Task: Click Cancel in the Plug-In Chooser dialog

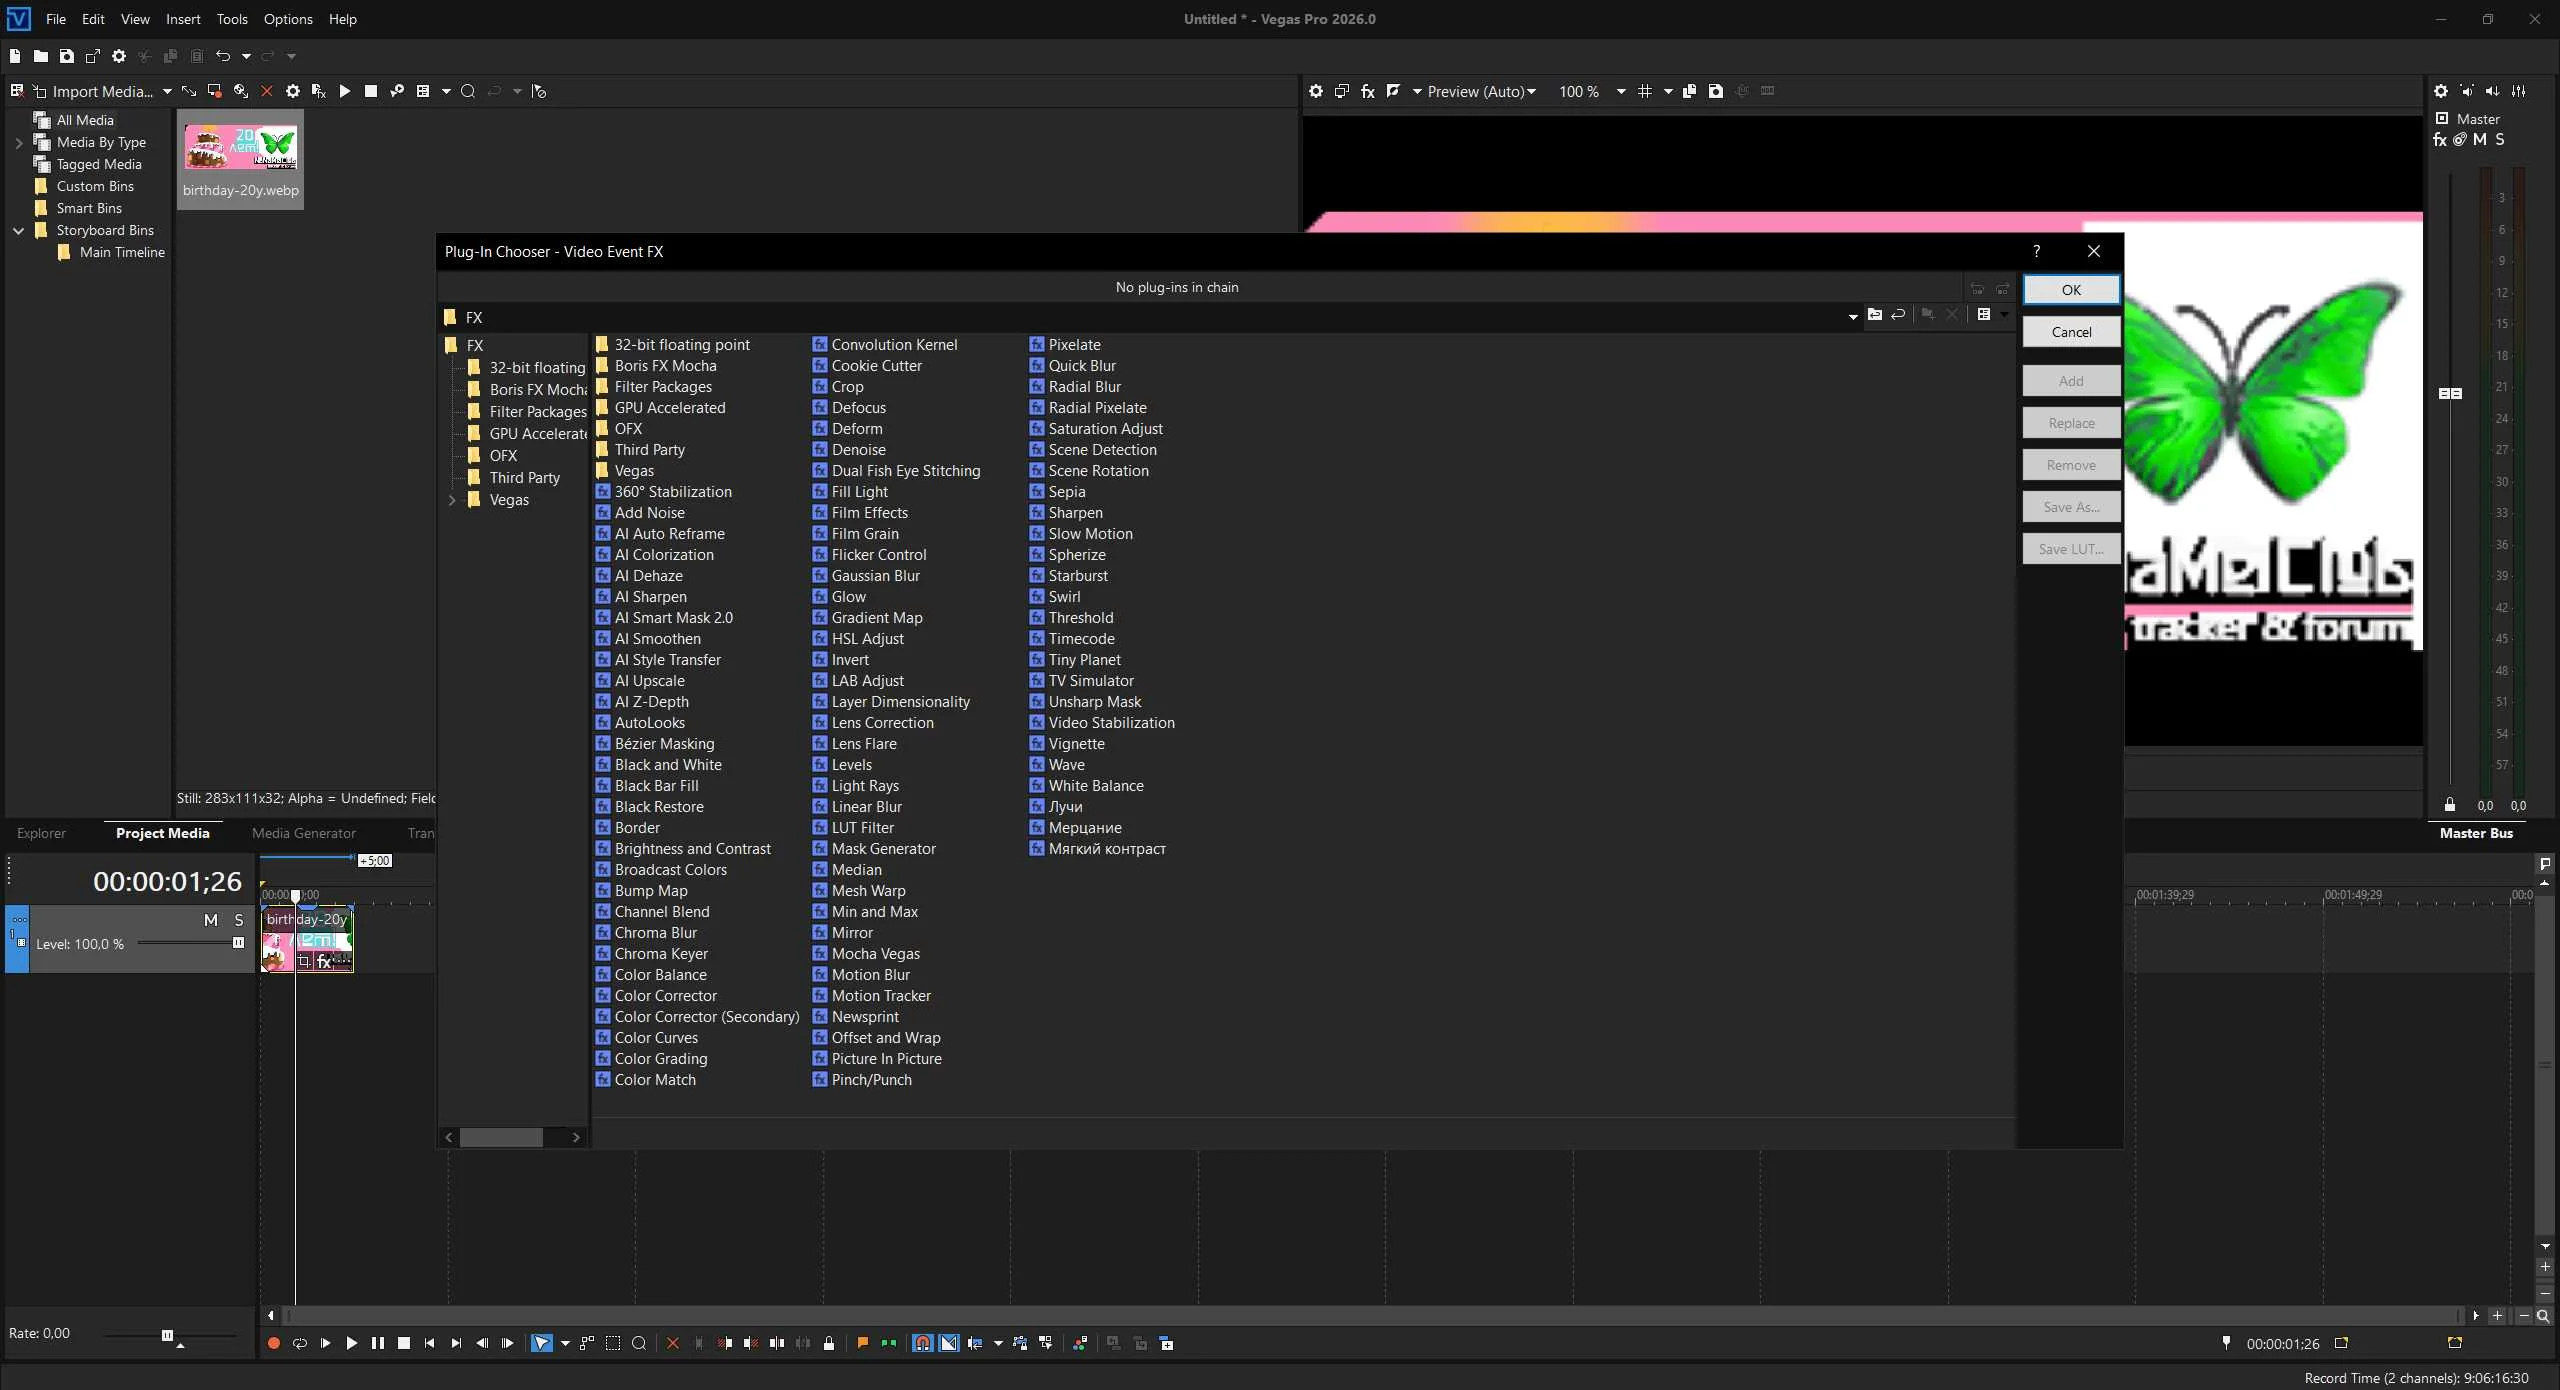Action: [2071, 332]
